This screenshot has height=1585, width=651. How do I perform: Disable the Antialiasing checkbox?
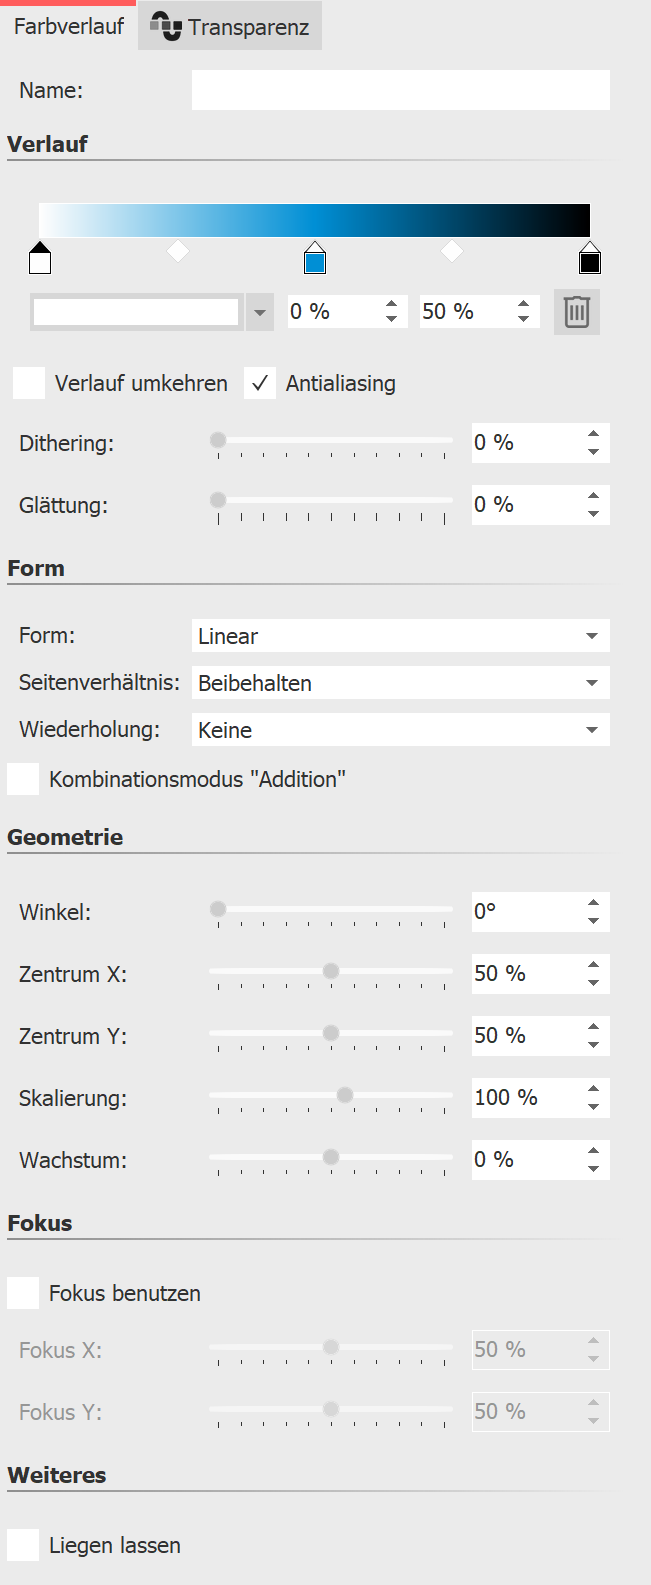click(260, 383)
